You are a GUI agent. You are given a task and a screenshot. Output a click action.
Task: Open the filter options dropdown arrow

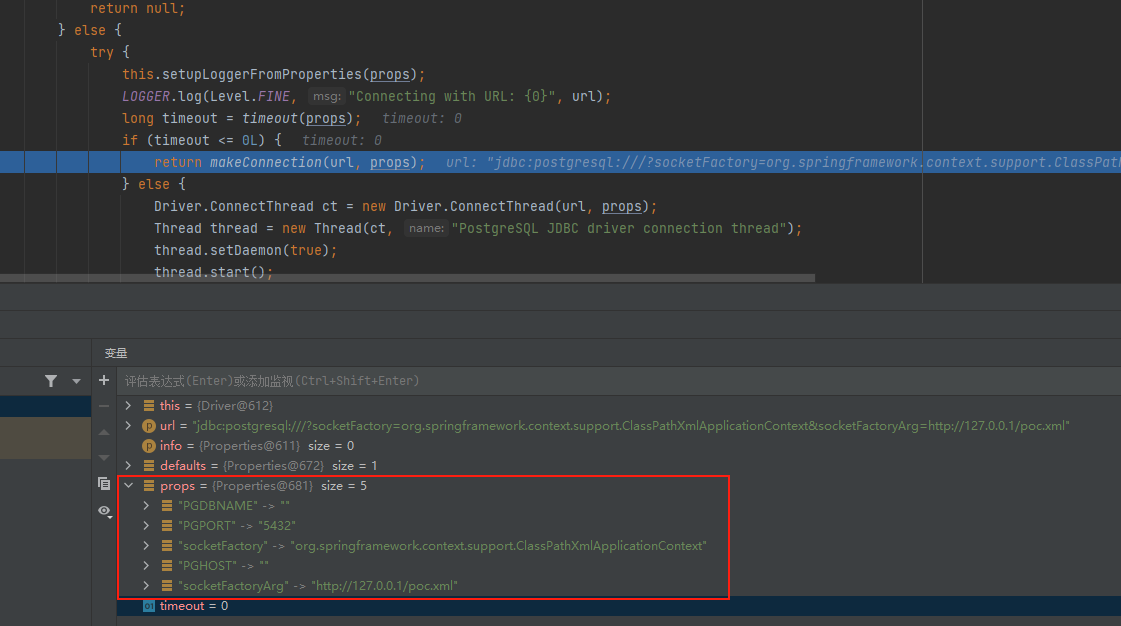pos(76,382)
